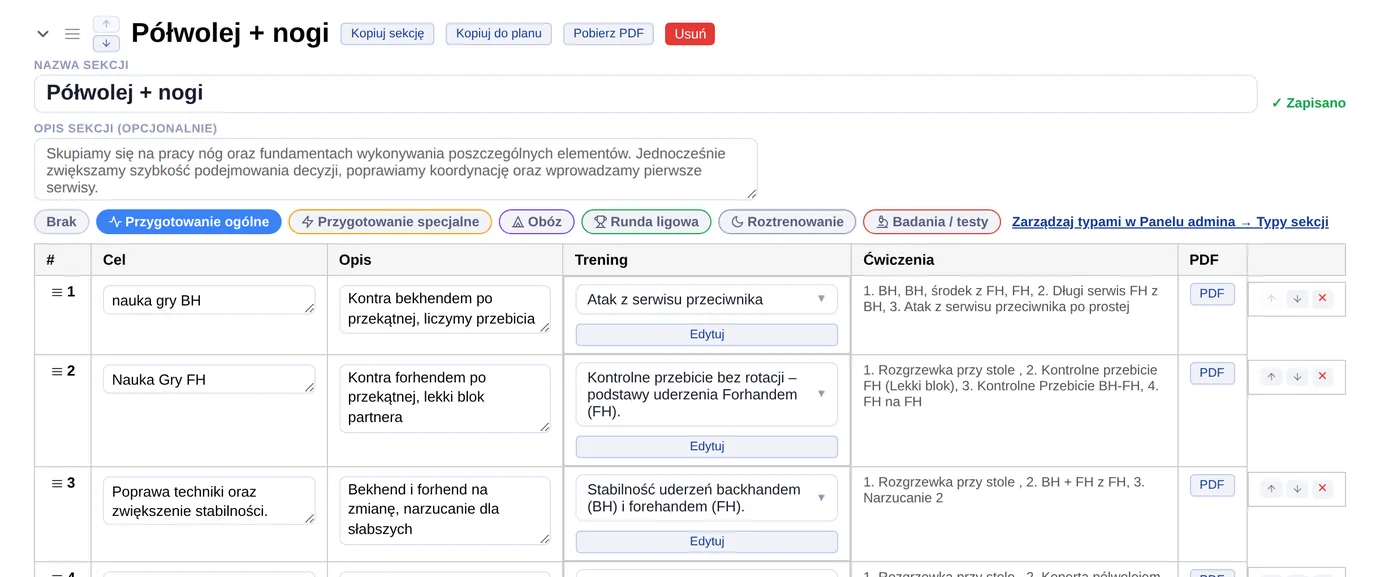1380x577 pixels.
Task: Click the section drag handle beside the title
Action: (x=72, y=34)
